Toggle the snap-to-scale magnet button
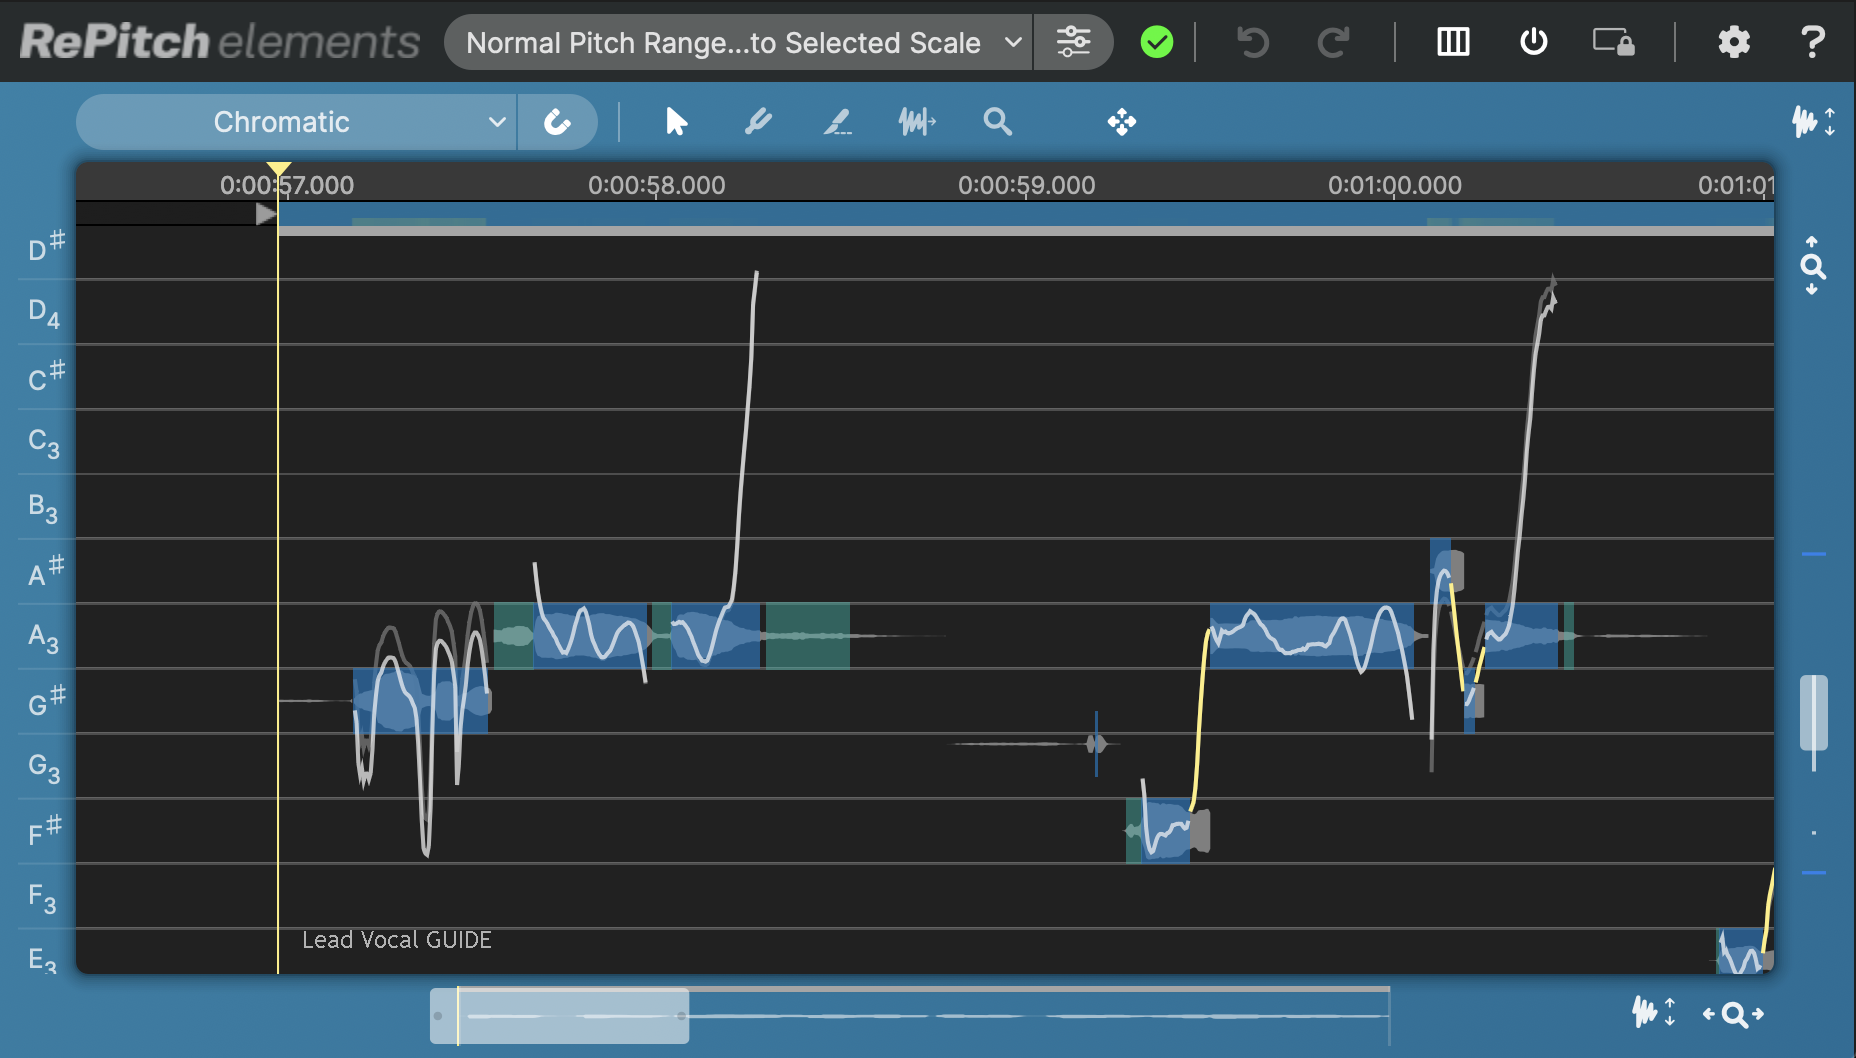Viewport: 1856px width, 1058px height. coord(557,122)
